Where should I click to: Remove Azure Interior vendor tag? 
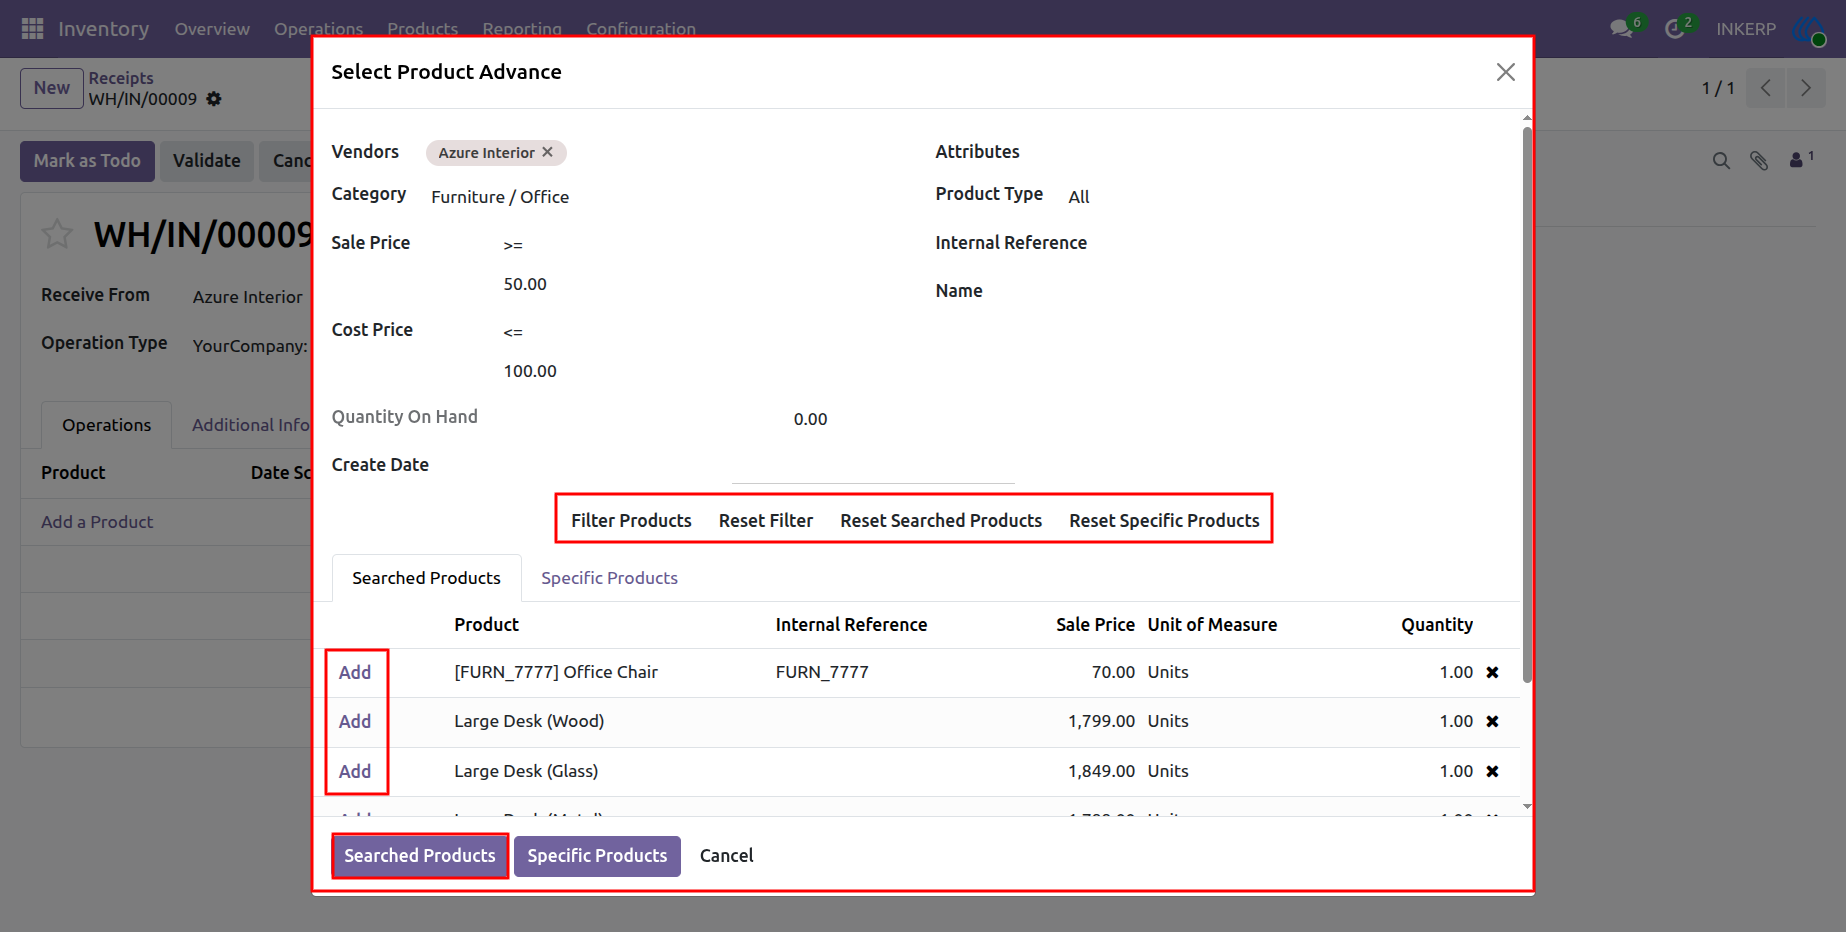click(547, 152)
